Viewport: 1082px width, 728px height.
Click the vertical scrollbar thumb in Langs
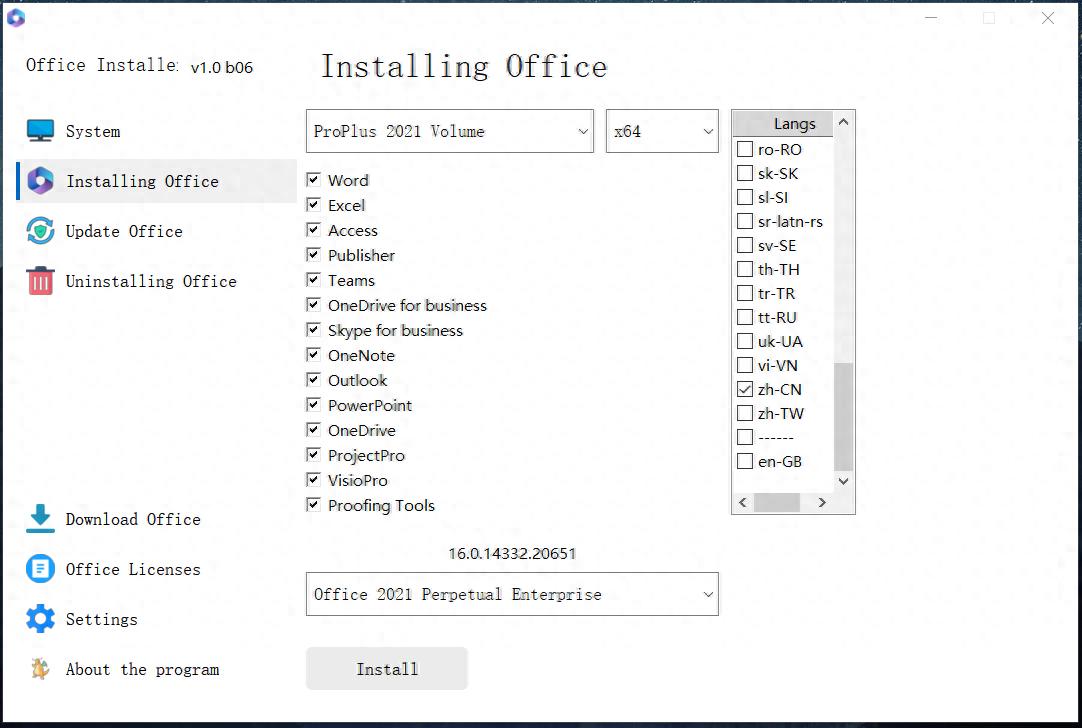(x=843, y=416)
